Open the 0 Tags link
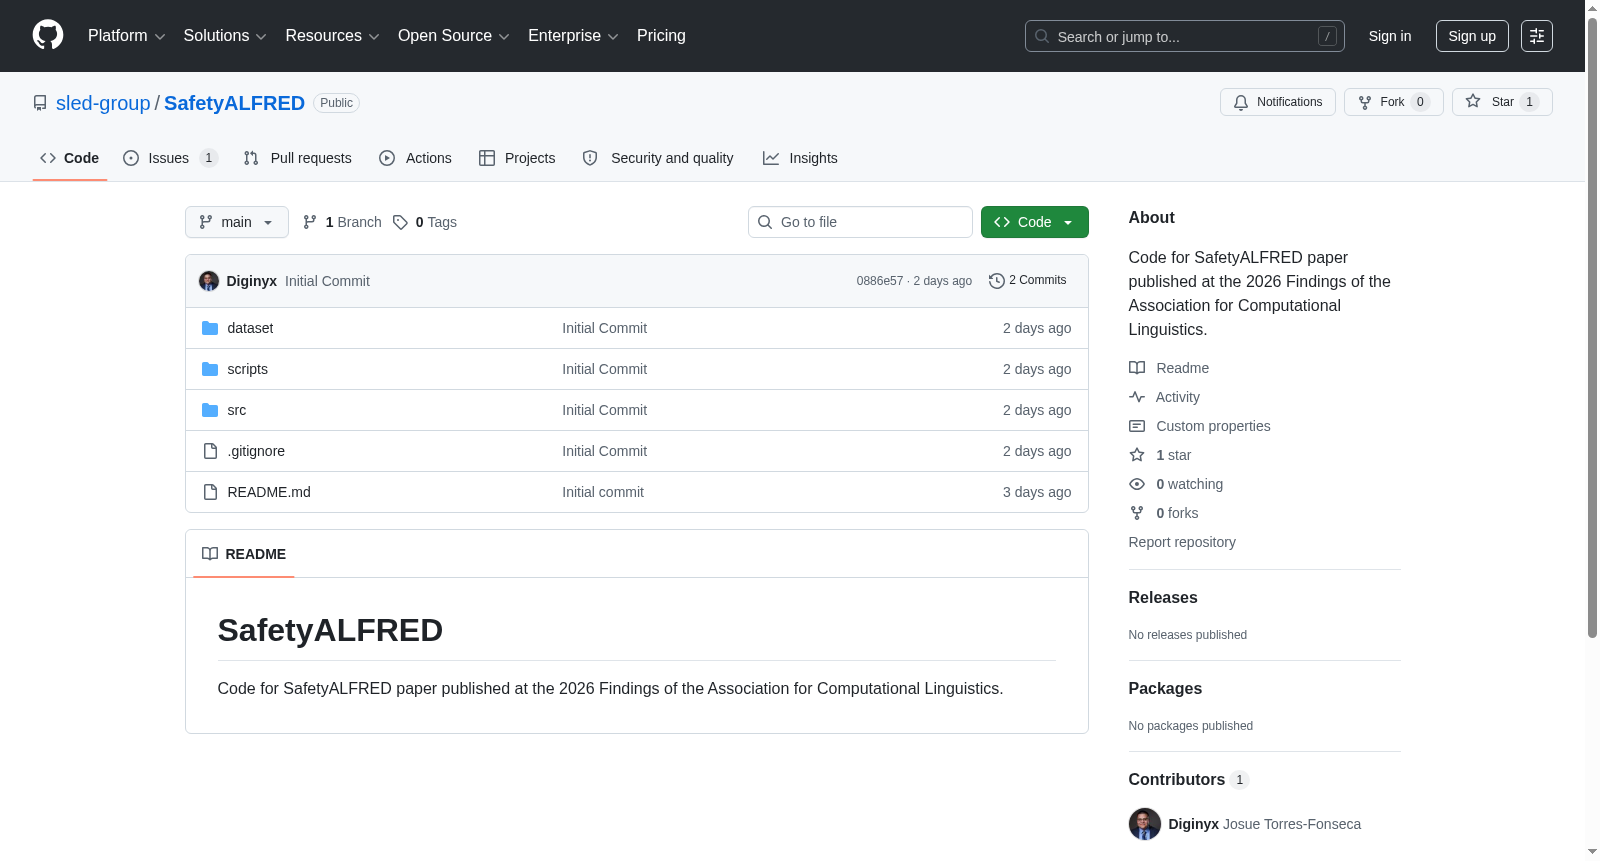 [425, 222]
